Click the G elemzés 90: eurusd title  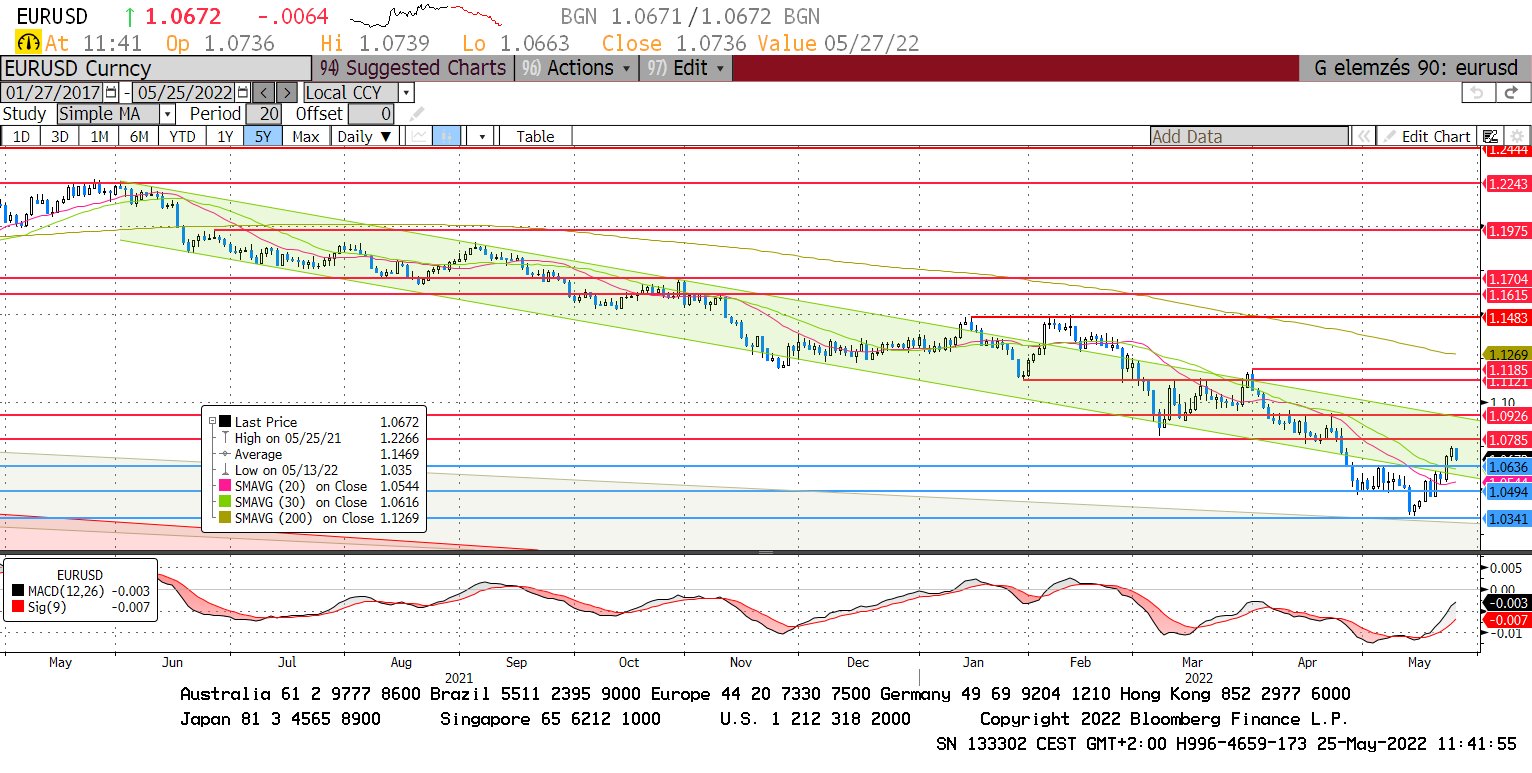(x=1414, y=68)
